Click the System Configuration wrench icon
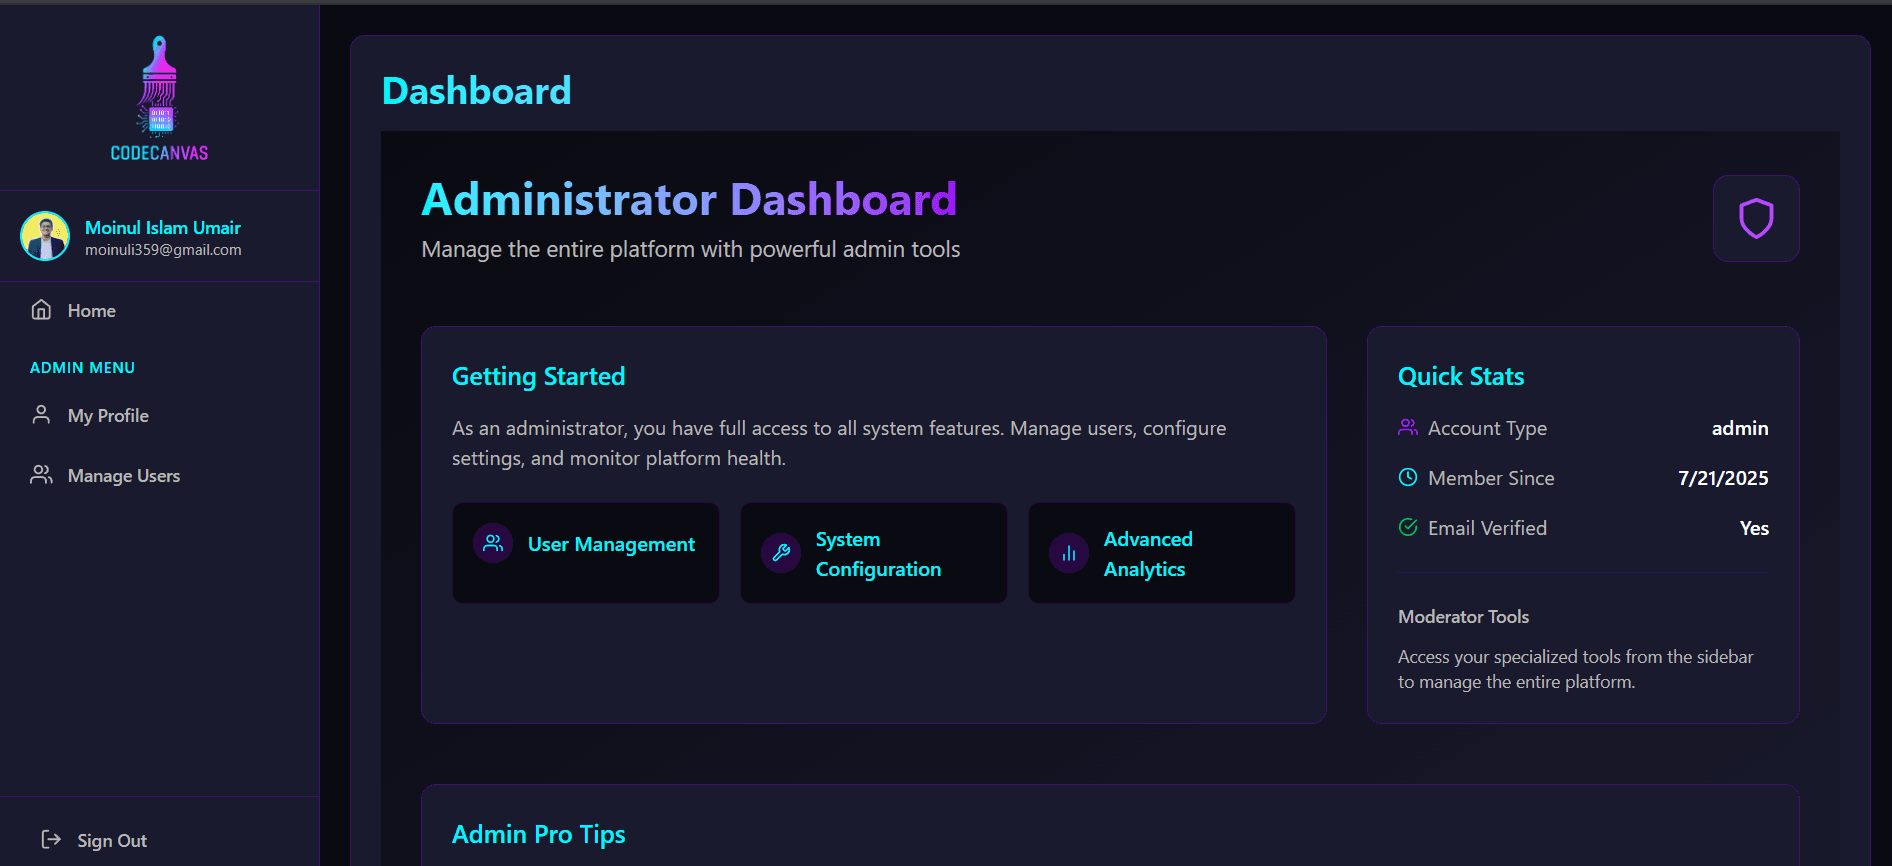This screenshot has width=1892, height=866. point(781,553)
